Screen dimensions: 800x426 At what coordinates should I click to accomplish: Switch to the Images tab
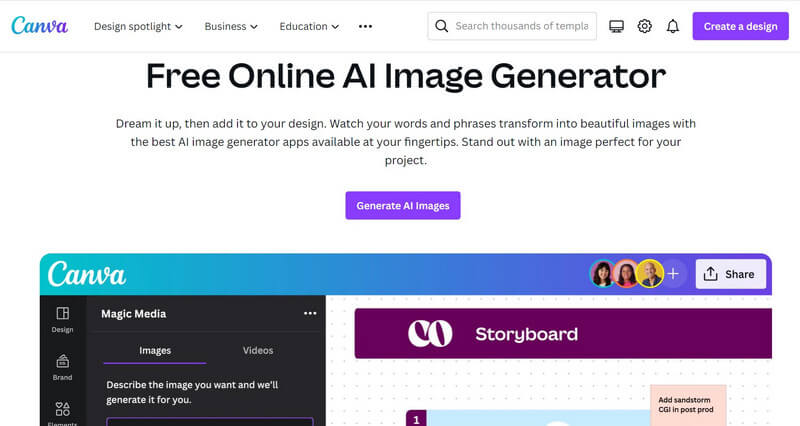155,351
